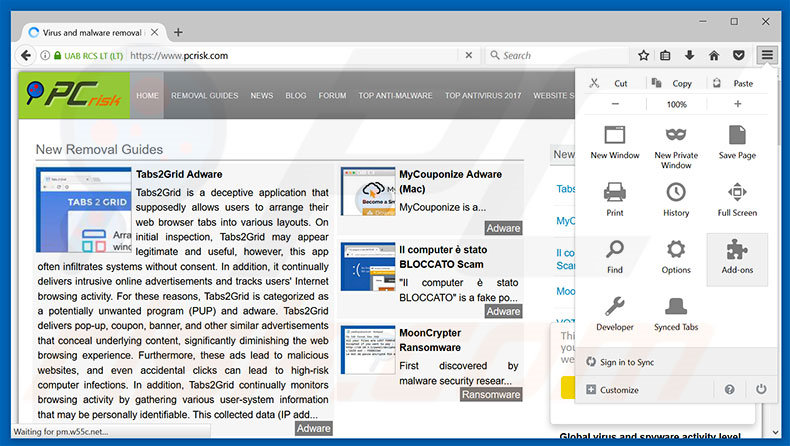
Task: Click Adware tag under MyCouponize article
Action: coord(503,228)
